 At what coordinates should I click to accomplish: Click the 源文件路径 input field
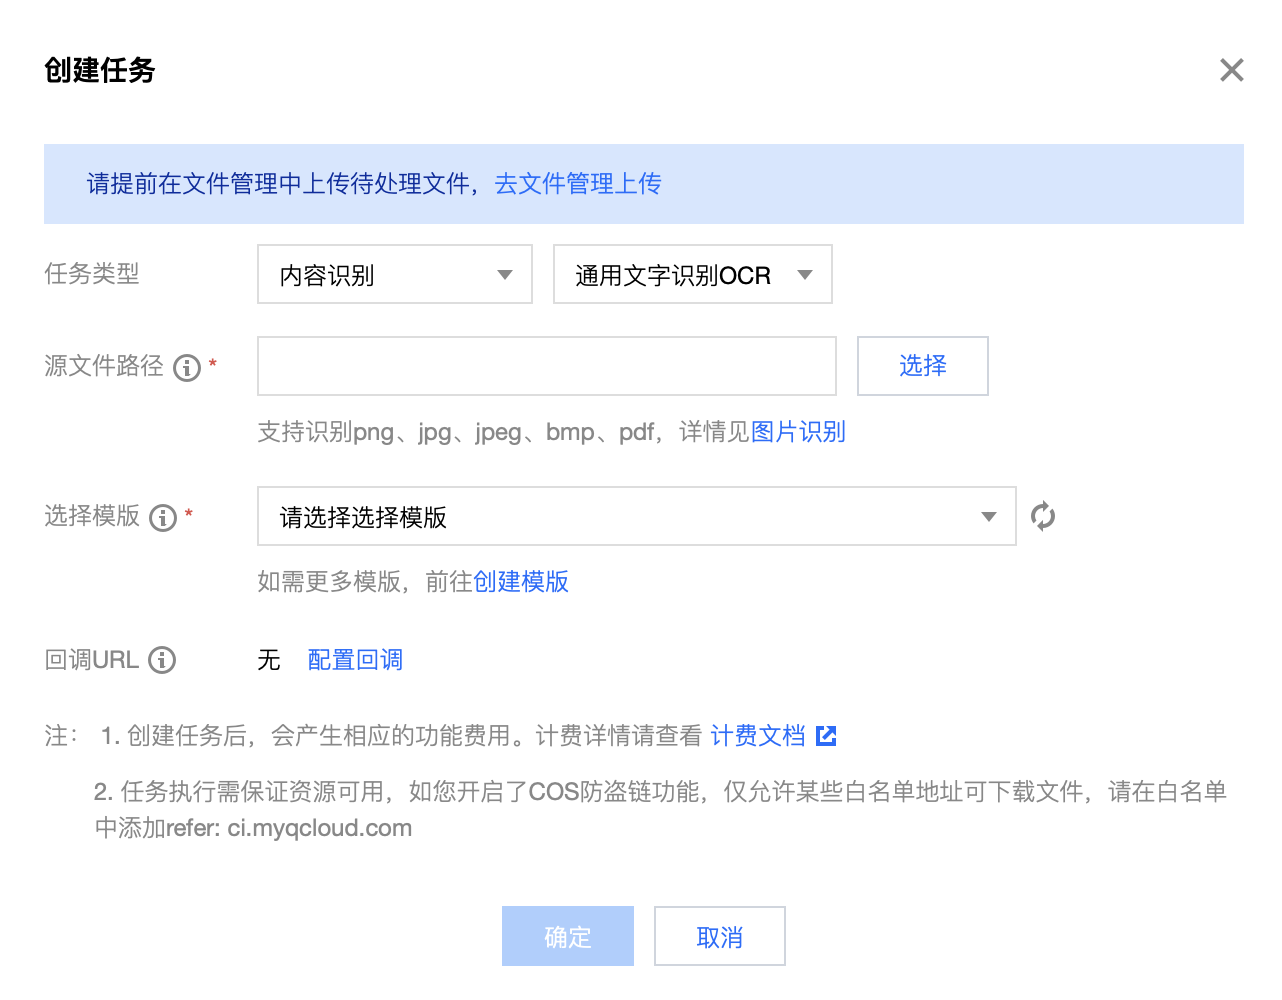tap(547, 366)
